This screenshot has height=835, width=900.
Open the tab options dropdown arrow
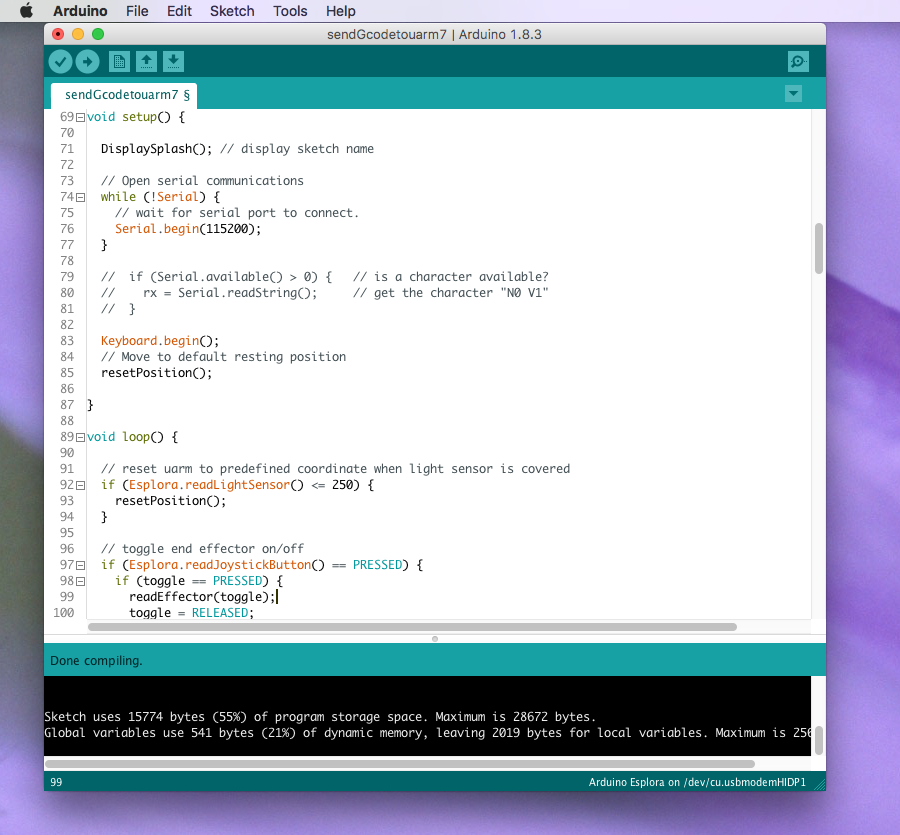pyautogui.click(x=793, y=94)
